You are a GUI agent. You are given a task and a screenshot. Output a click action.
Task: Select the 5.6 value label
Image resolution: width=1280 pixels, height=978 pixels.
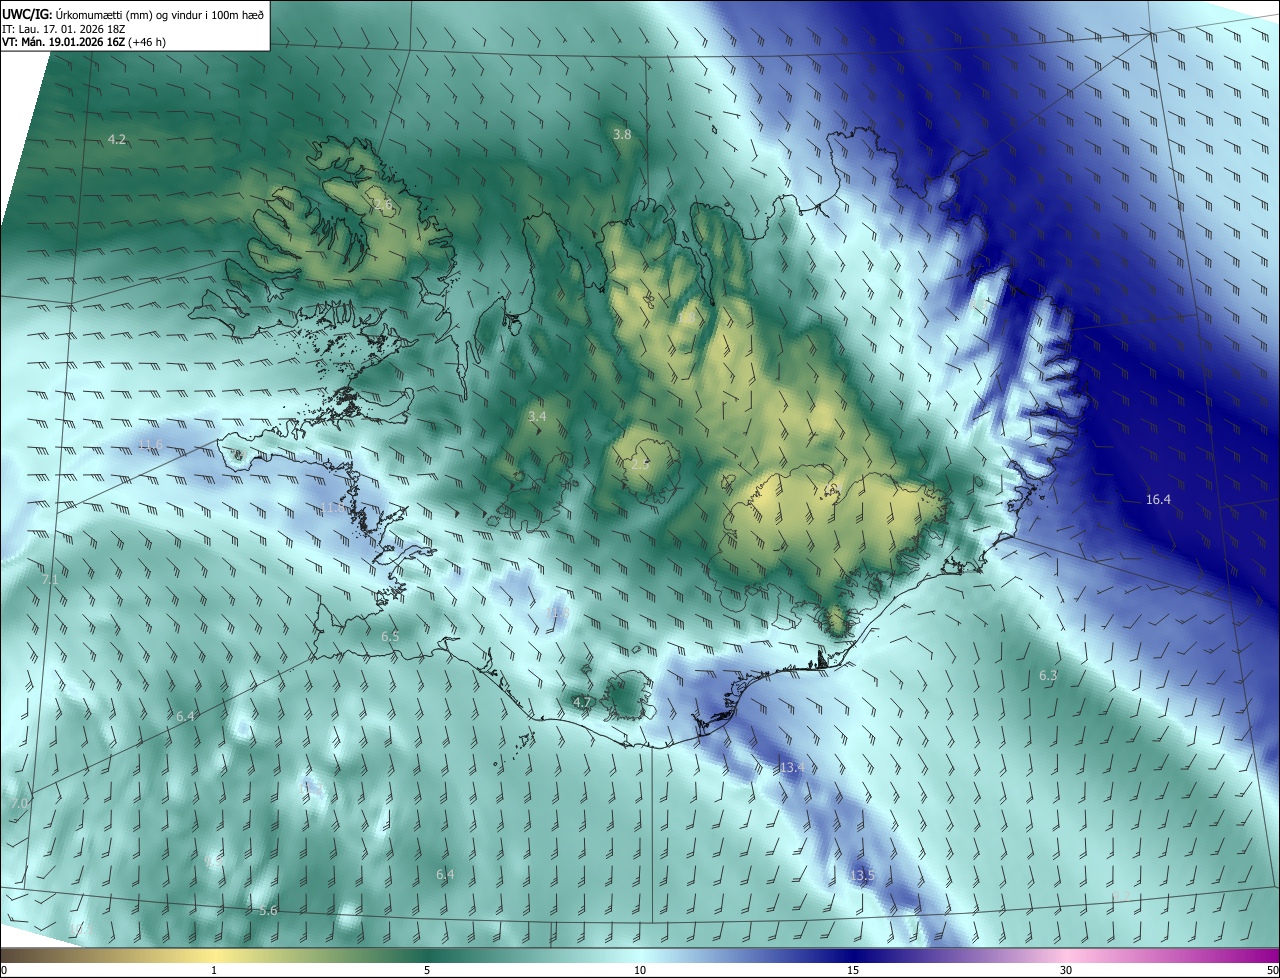click(268, 910)
